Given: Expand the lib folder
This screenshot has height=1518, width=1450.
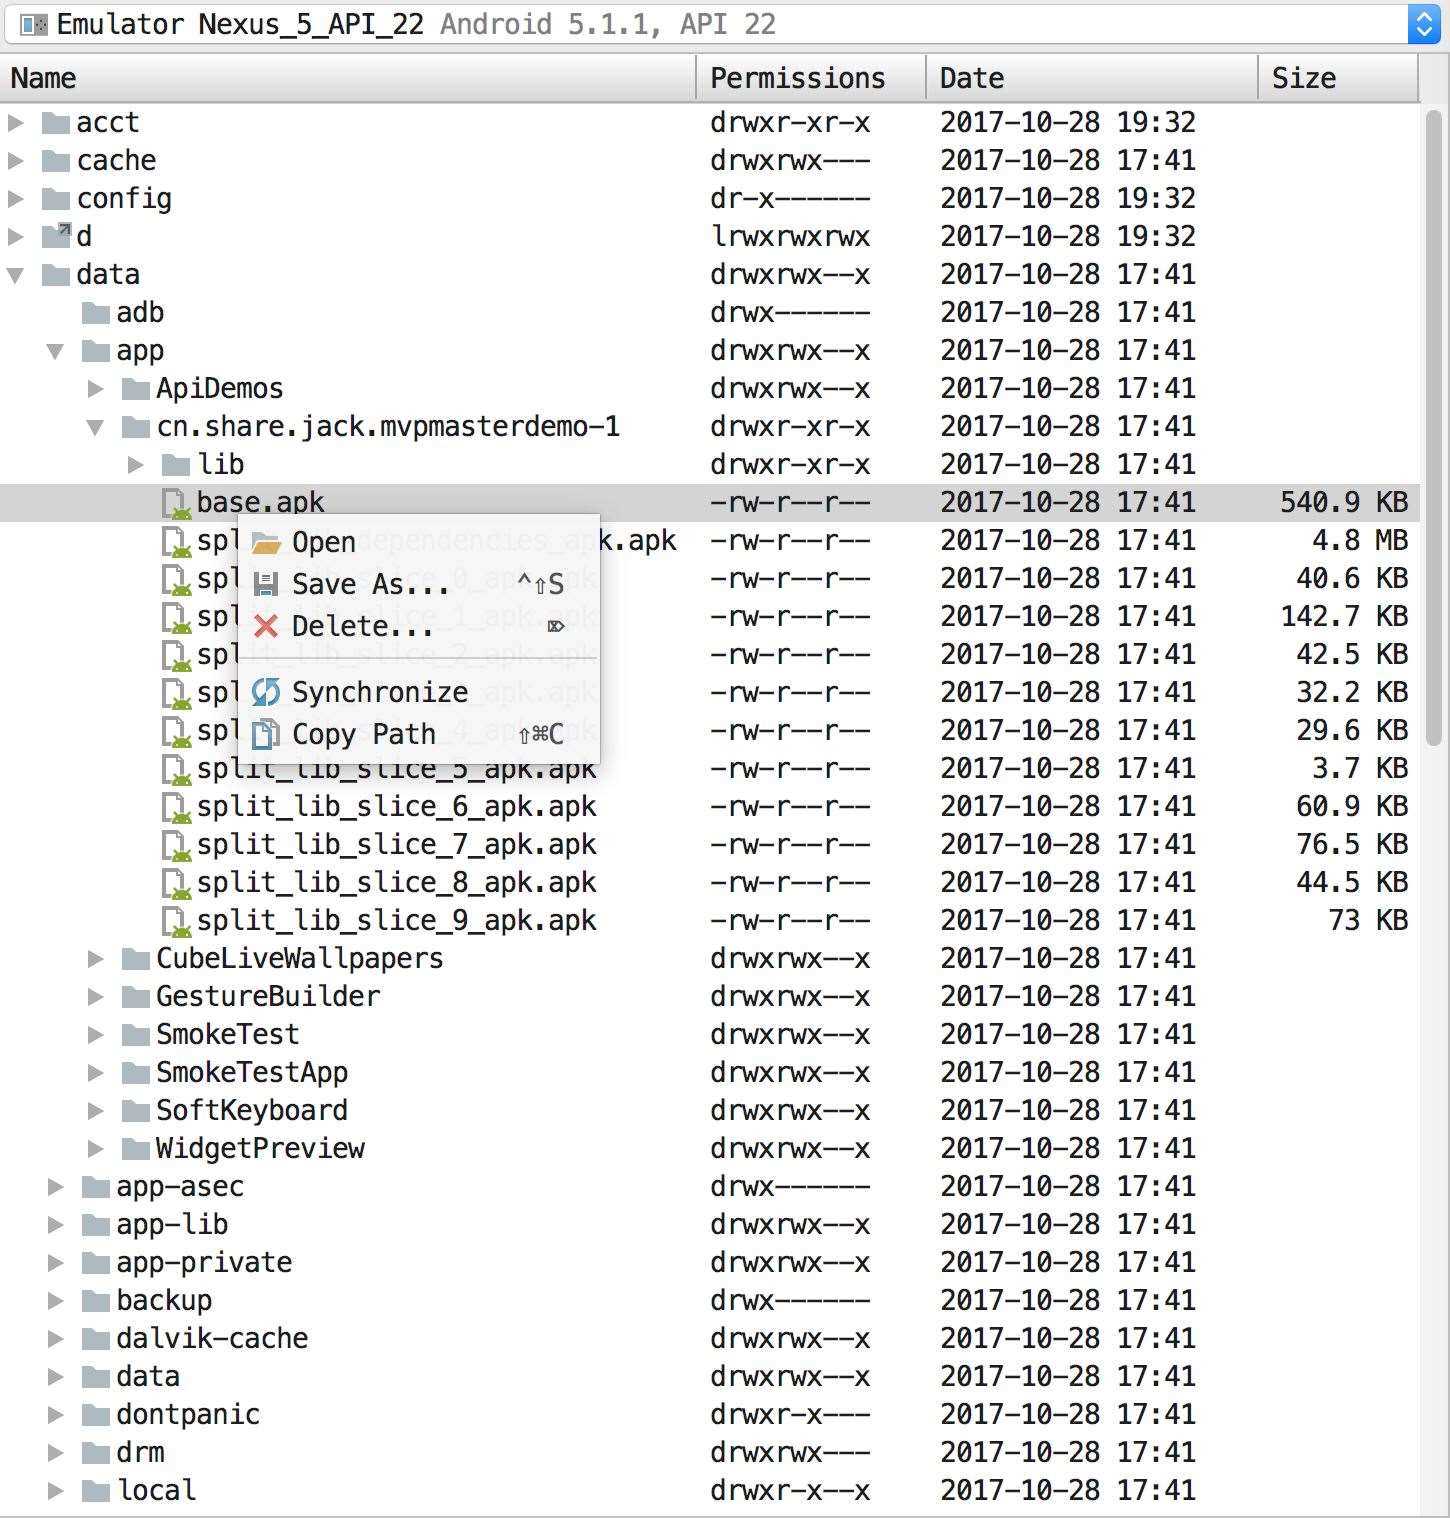Looking at the screenshot, I should coord(136,465).
